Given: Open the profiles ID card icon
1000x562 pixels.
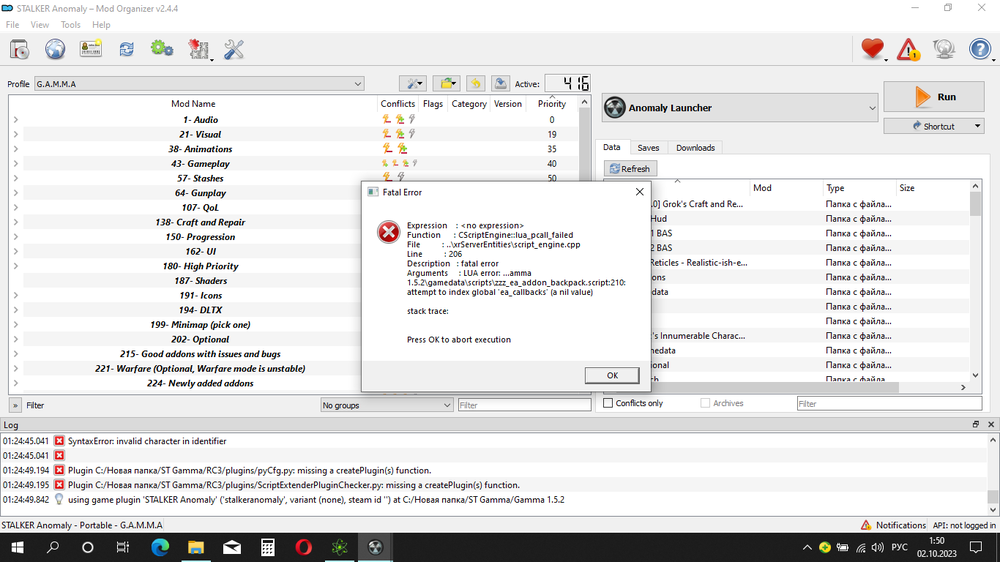Looking at the screenshot, I should pos(92,48).
